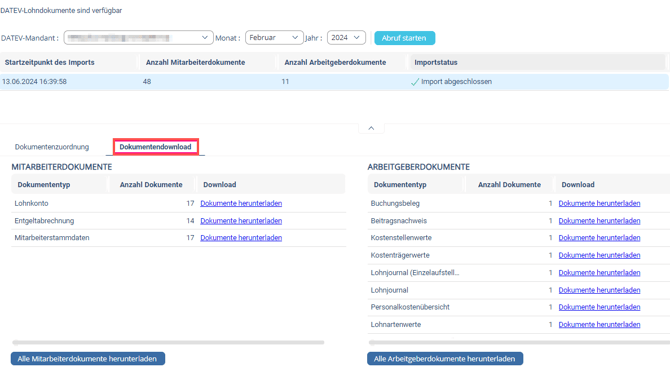Download Lohnkonto documents
The image size is (670, 367).
click(x=241, y=203)
